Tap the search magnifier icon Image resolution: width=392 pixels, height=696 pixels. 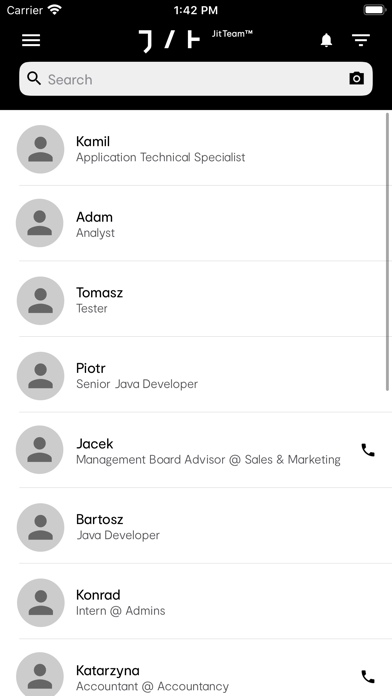(x=34, y=79)
